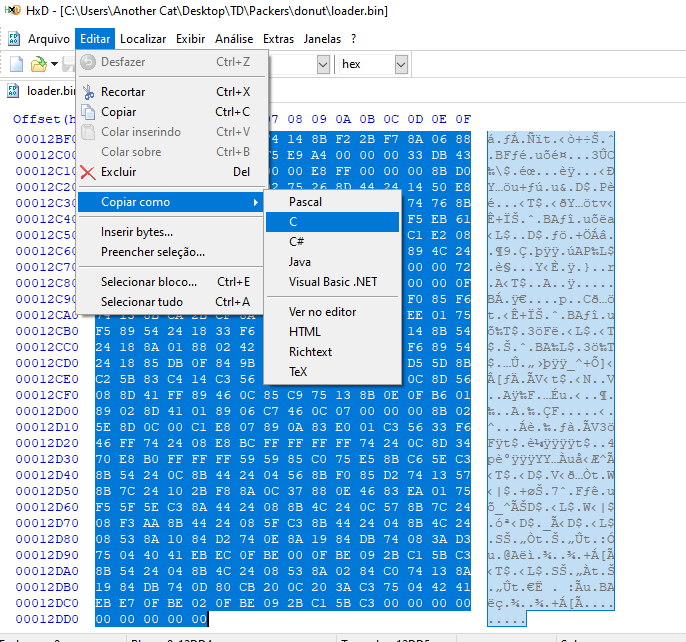Open the Exibir menu
Viewport: 686px width, 642px height.
coord(190,39)
